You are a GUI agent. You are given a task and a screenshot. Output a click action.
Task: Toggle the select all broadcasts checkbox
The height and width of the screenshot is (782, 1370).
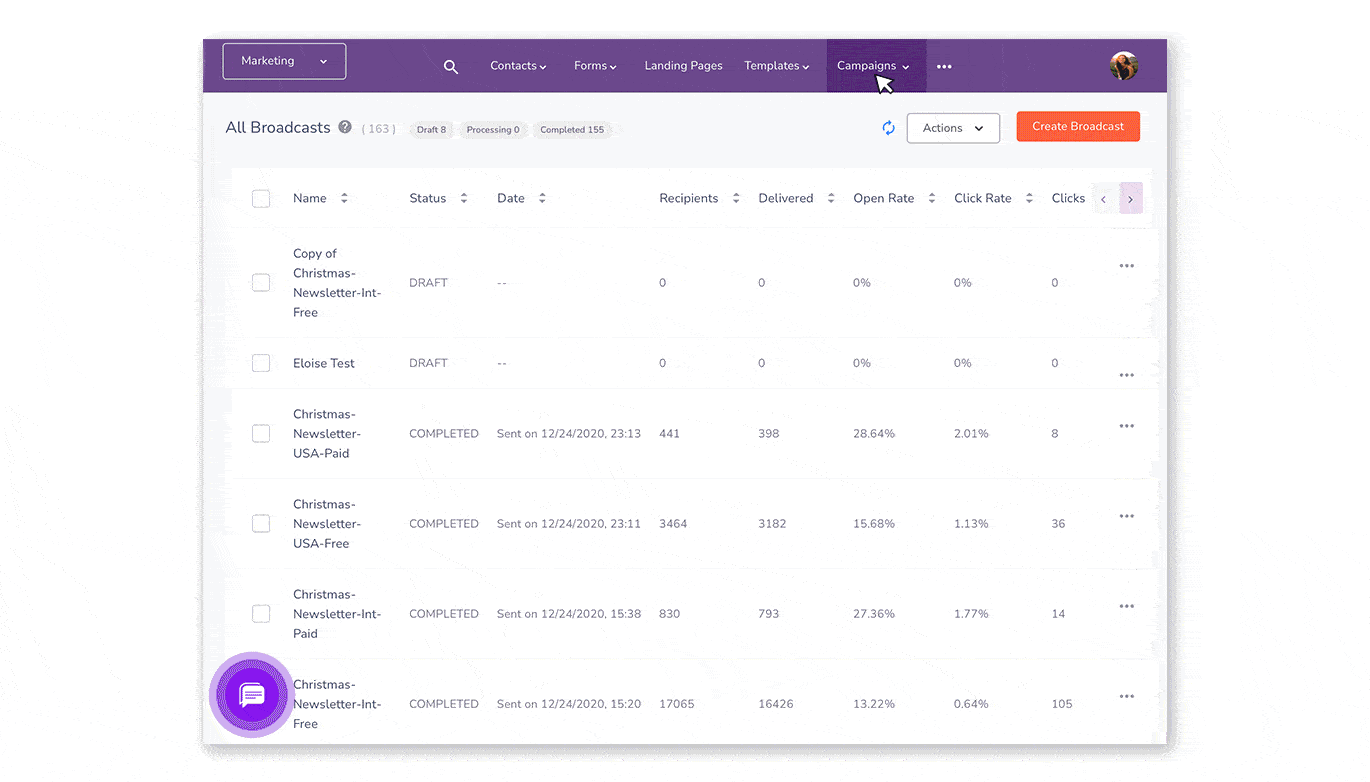pyautogui.click(x=261, y=199)
